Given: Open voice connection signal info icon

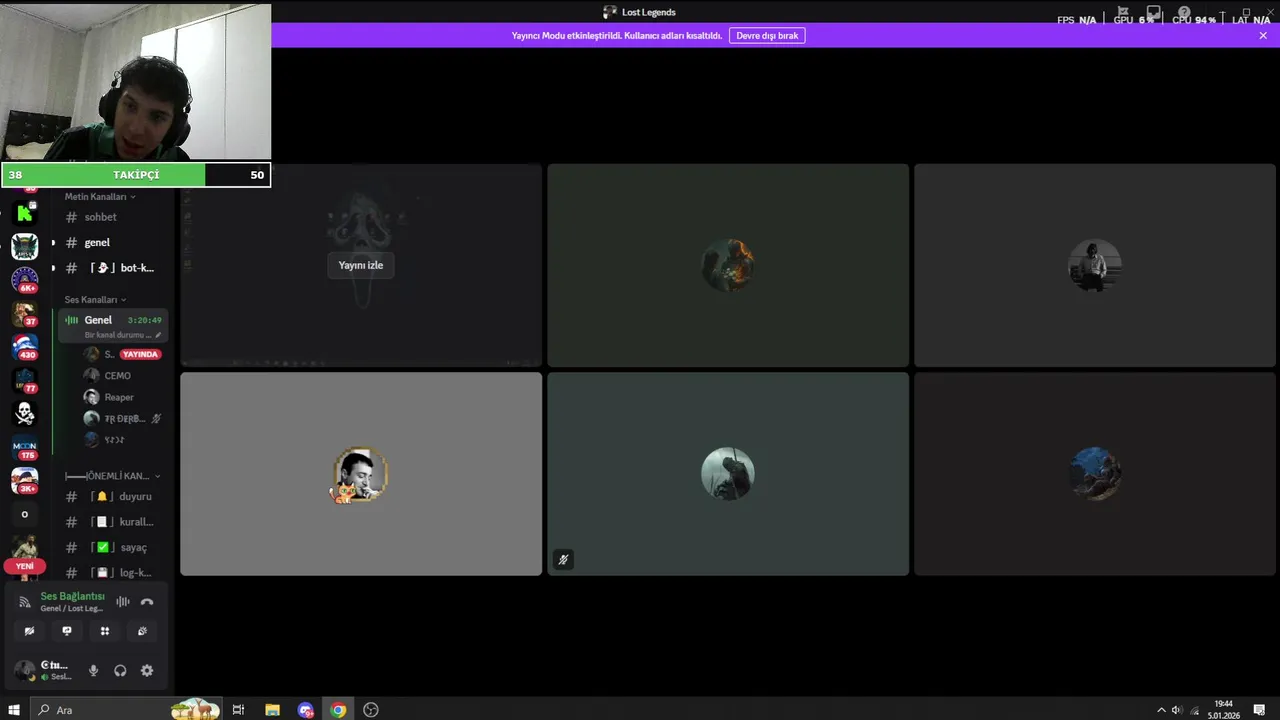Looking at the screenshot, I should 25,602.
